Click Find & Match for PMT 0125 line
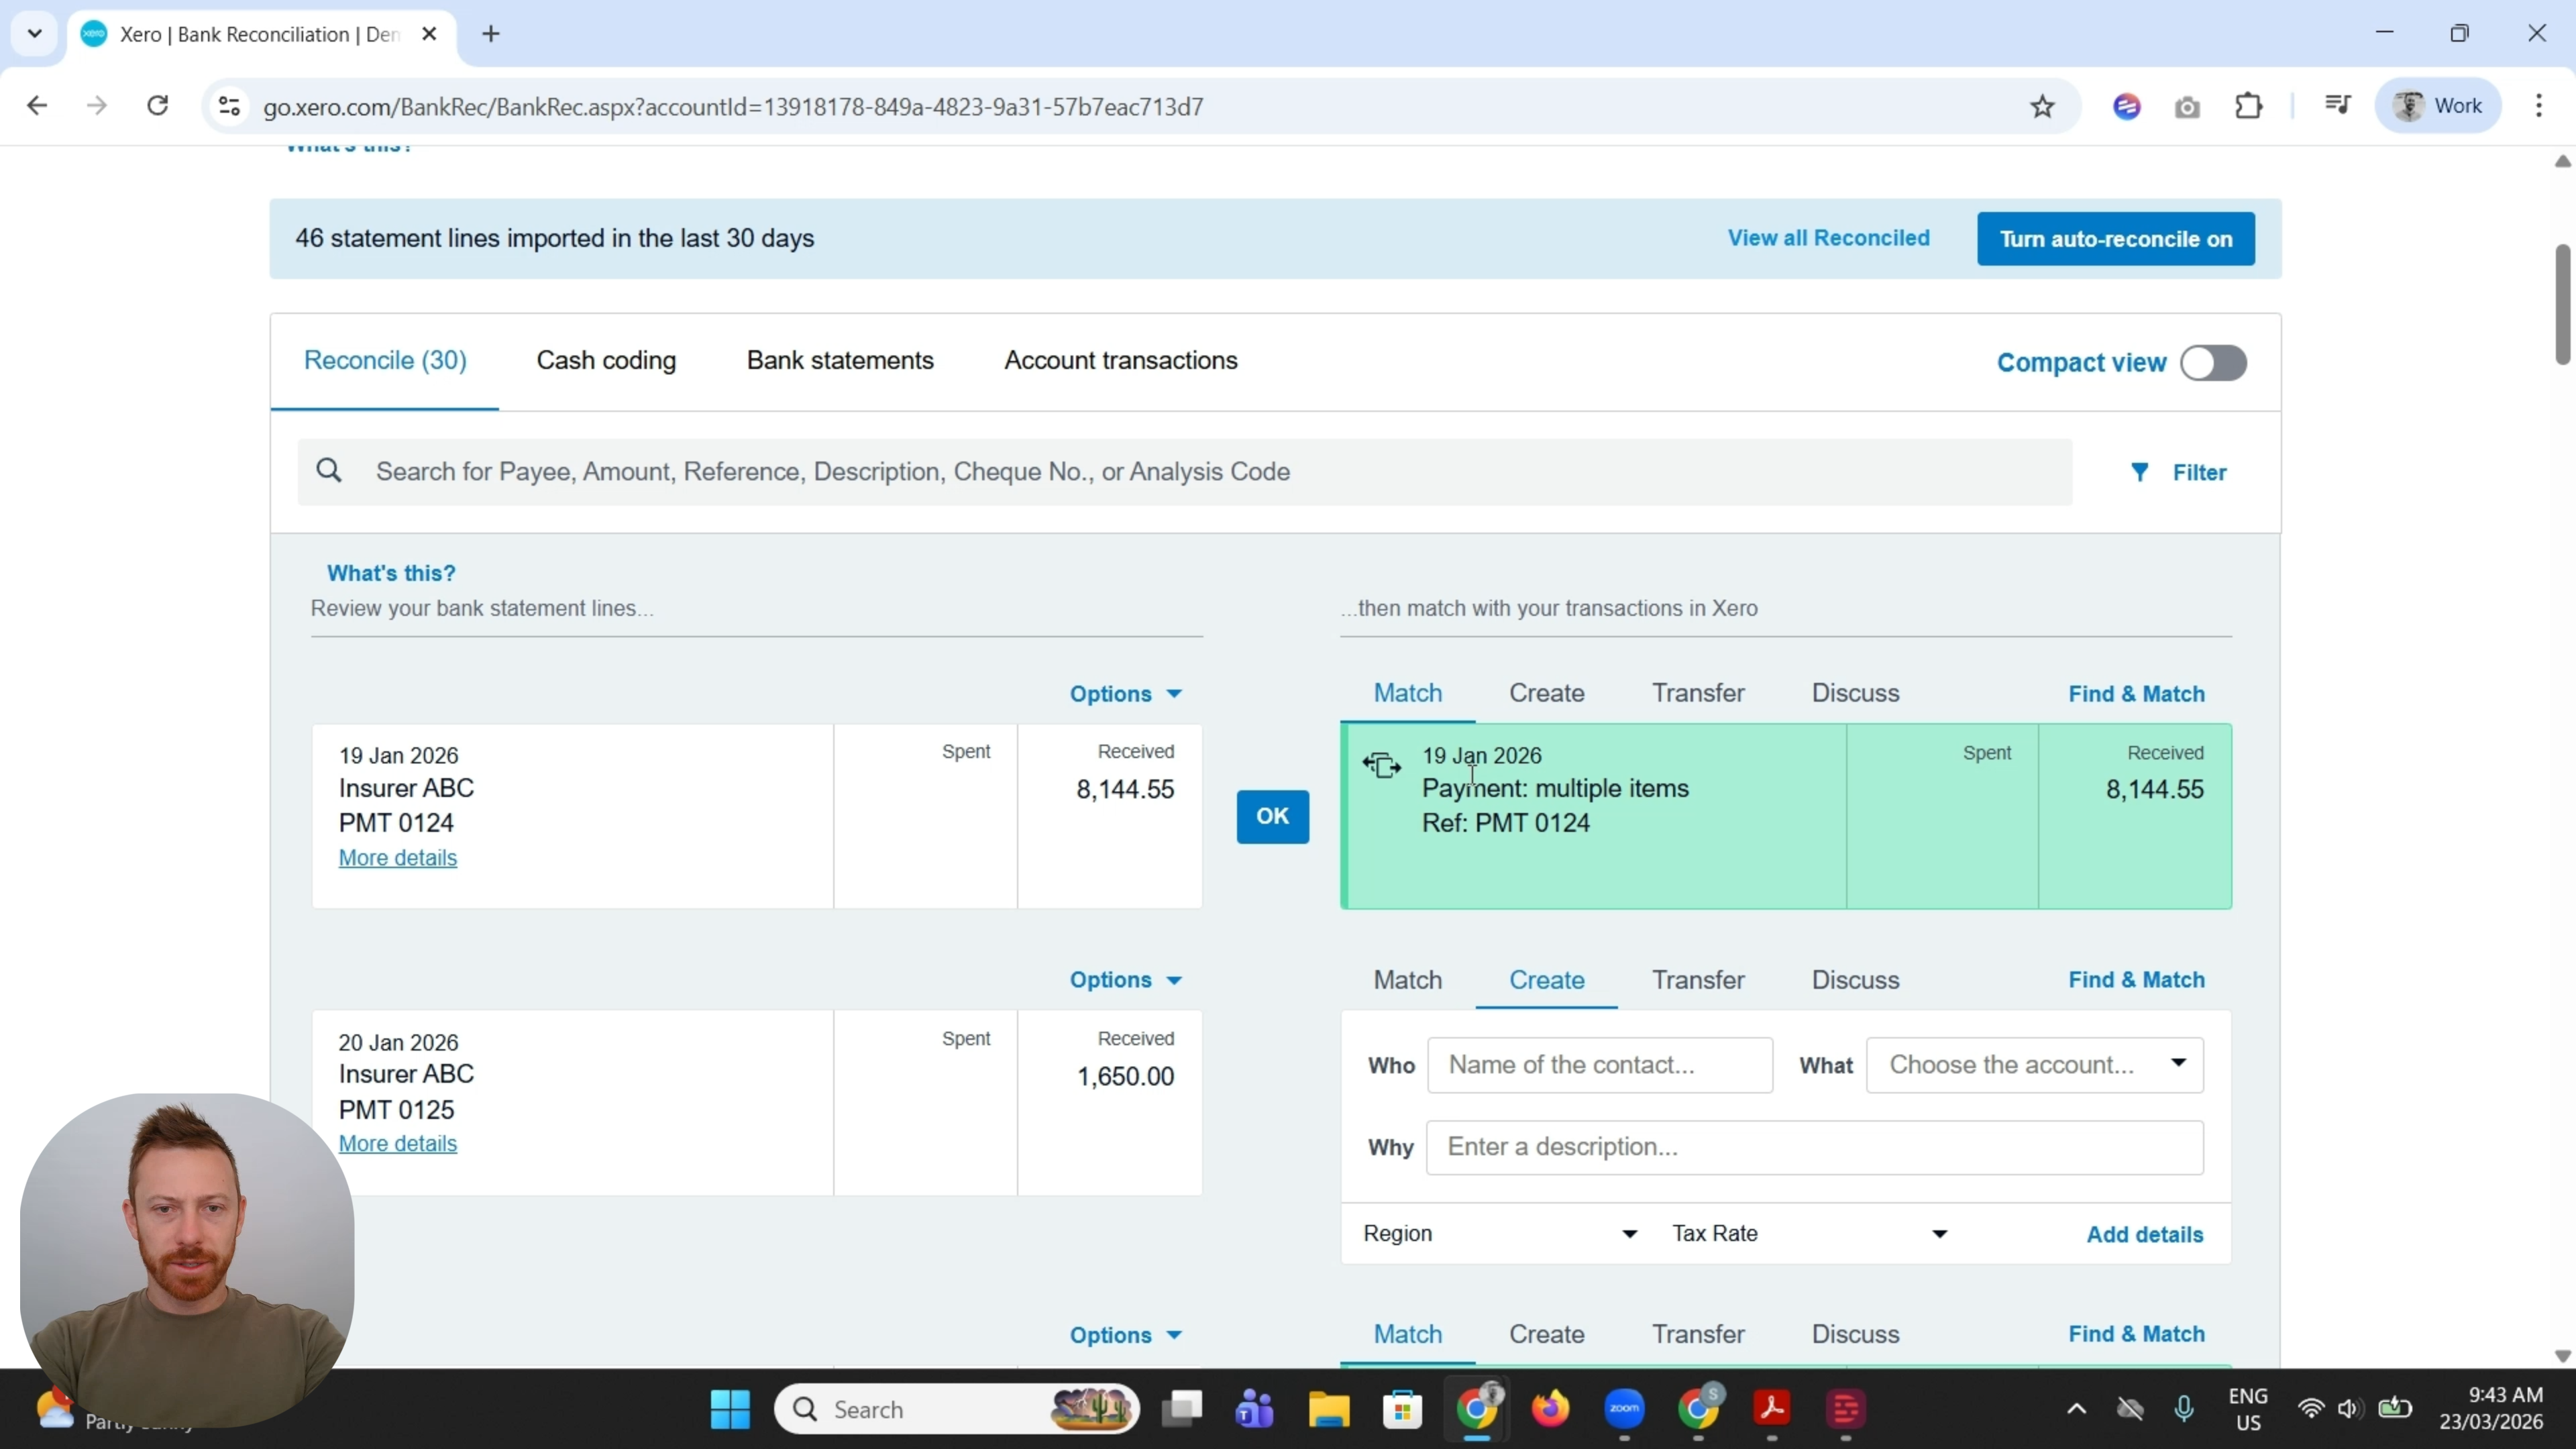 (2136, 980)
